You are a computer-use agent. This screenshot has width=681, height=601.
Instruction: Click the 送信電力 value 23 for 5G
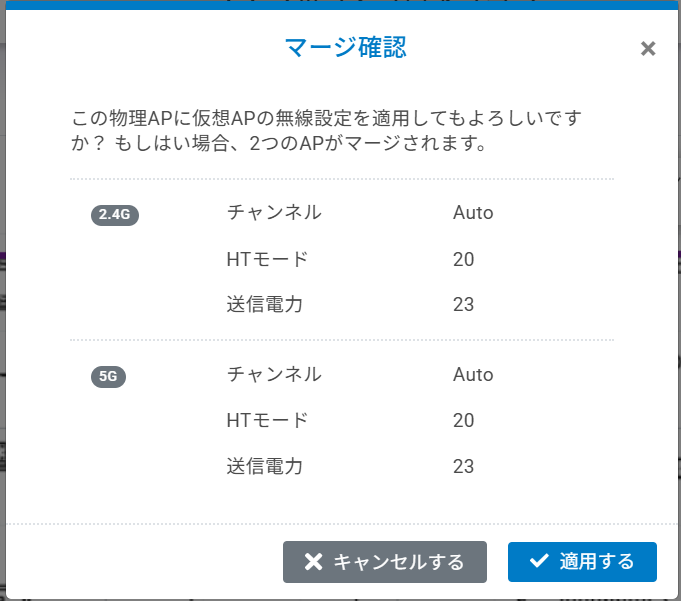[x=463, y=467]
